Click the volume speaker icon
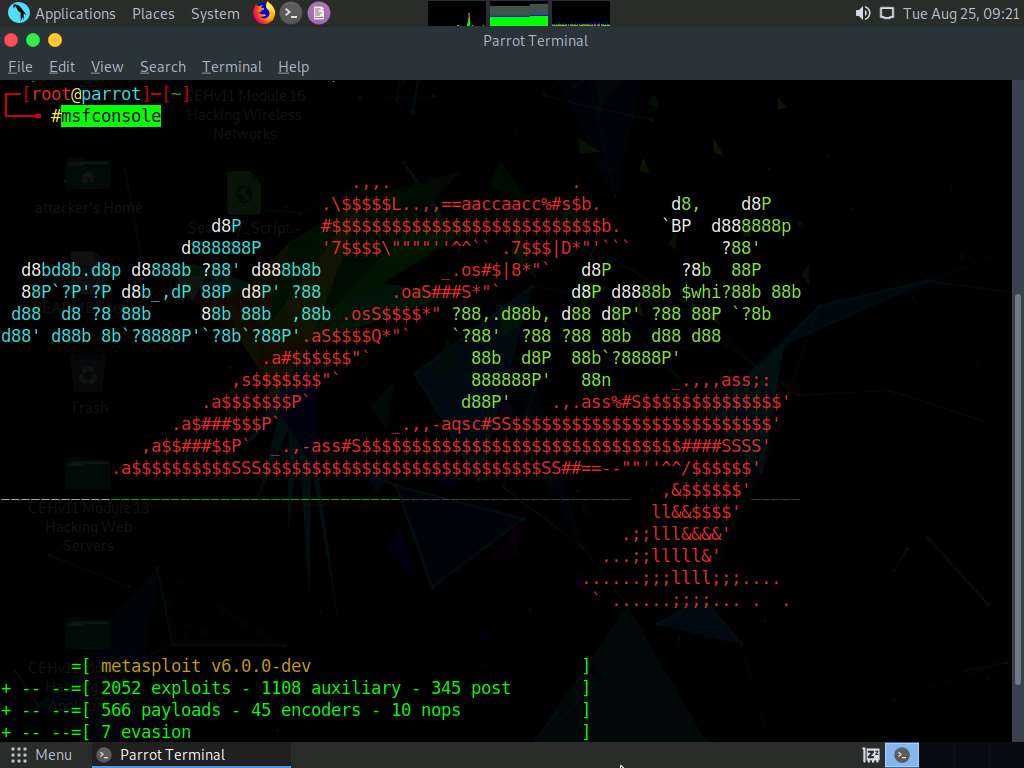Image resolution: width=1024 pixels, height=768 pixels. pyautogui.click(x=863, y=13)
